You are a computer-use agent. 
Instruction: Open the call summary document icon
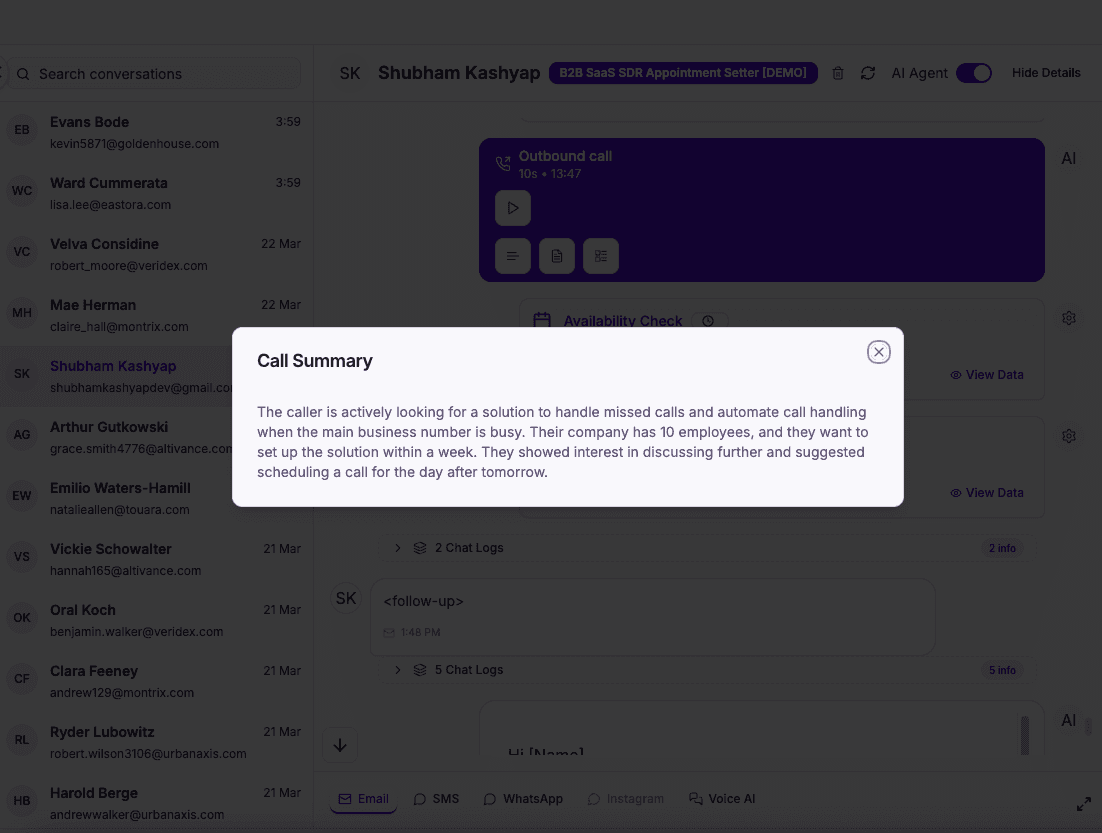(557, 256)
